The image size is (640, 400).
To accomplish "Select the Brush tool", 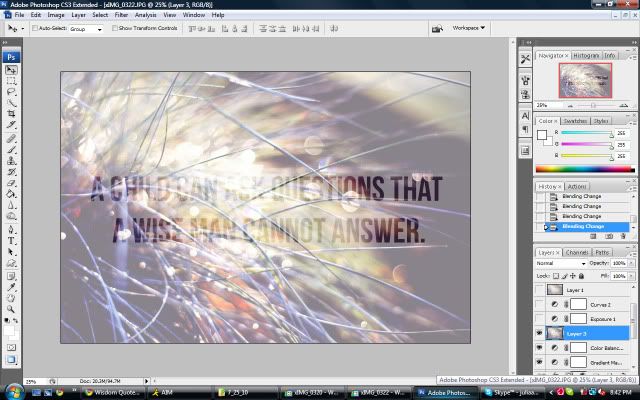I will point(11,150).
